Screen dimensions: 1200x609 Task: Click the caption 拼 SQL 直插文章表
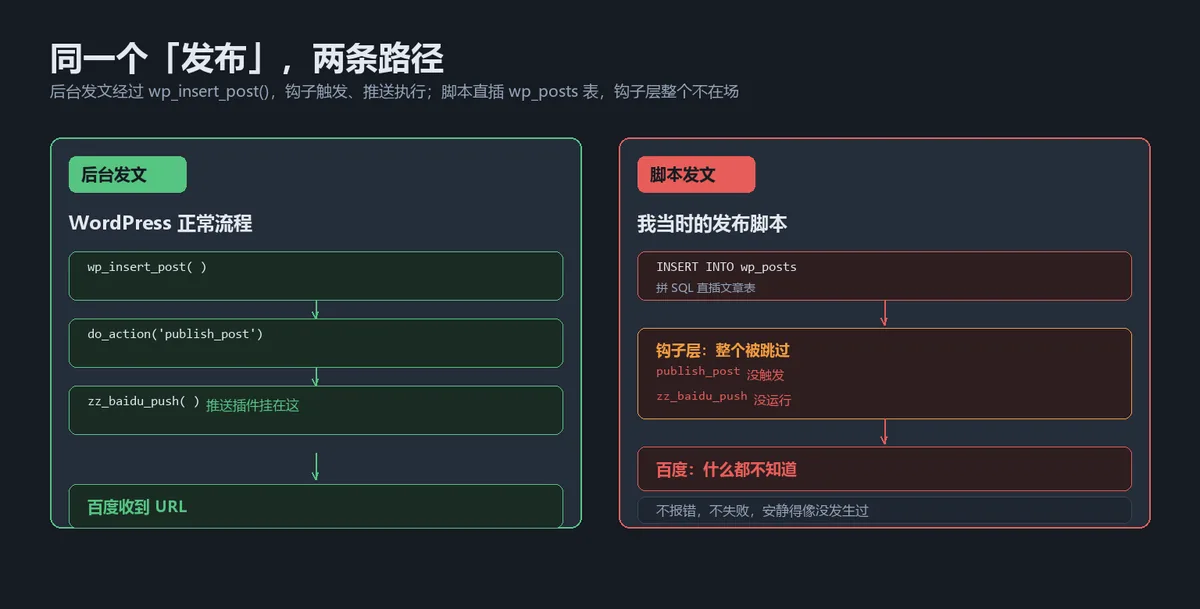[x=706, y=288]
